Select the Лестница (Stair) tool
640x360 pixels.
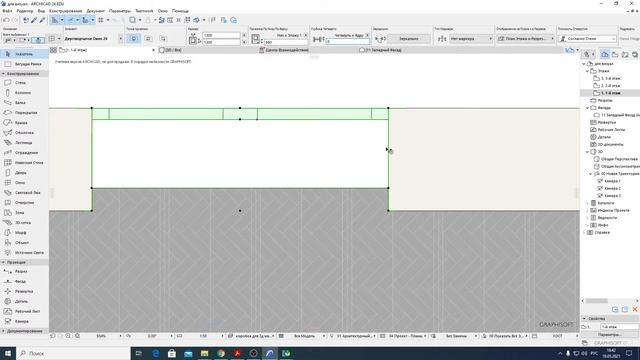click(x=24, y=142)
